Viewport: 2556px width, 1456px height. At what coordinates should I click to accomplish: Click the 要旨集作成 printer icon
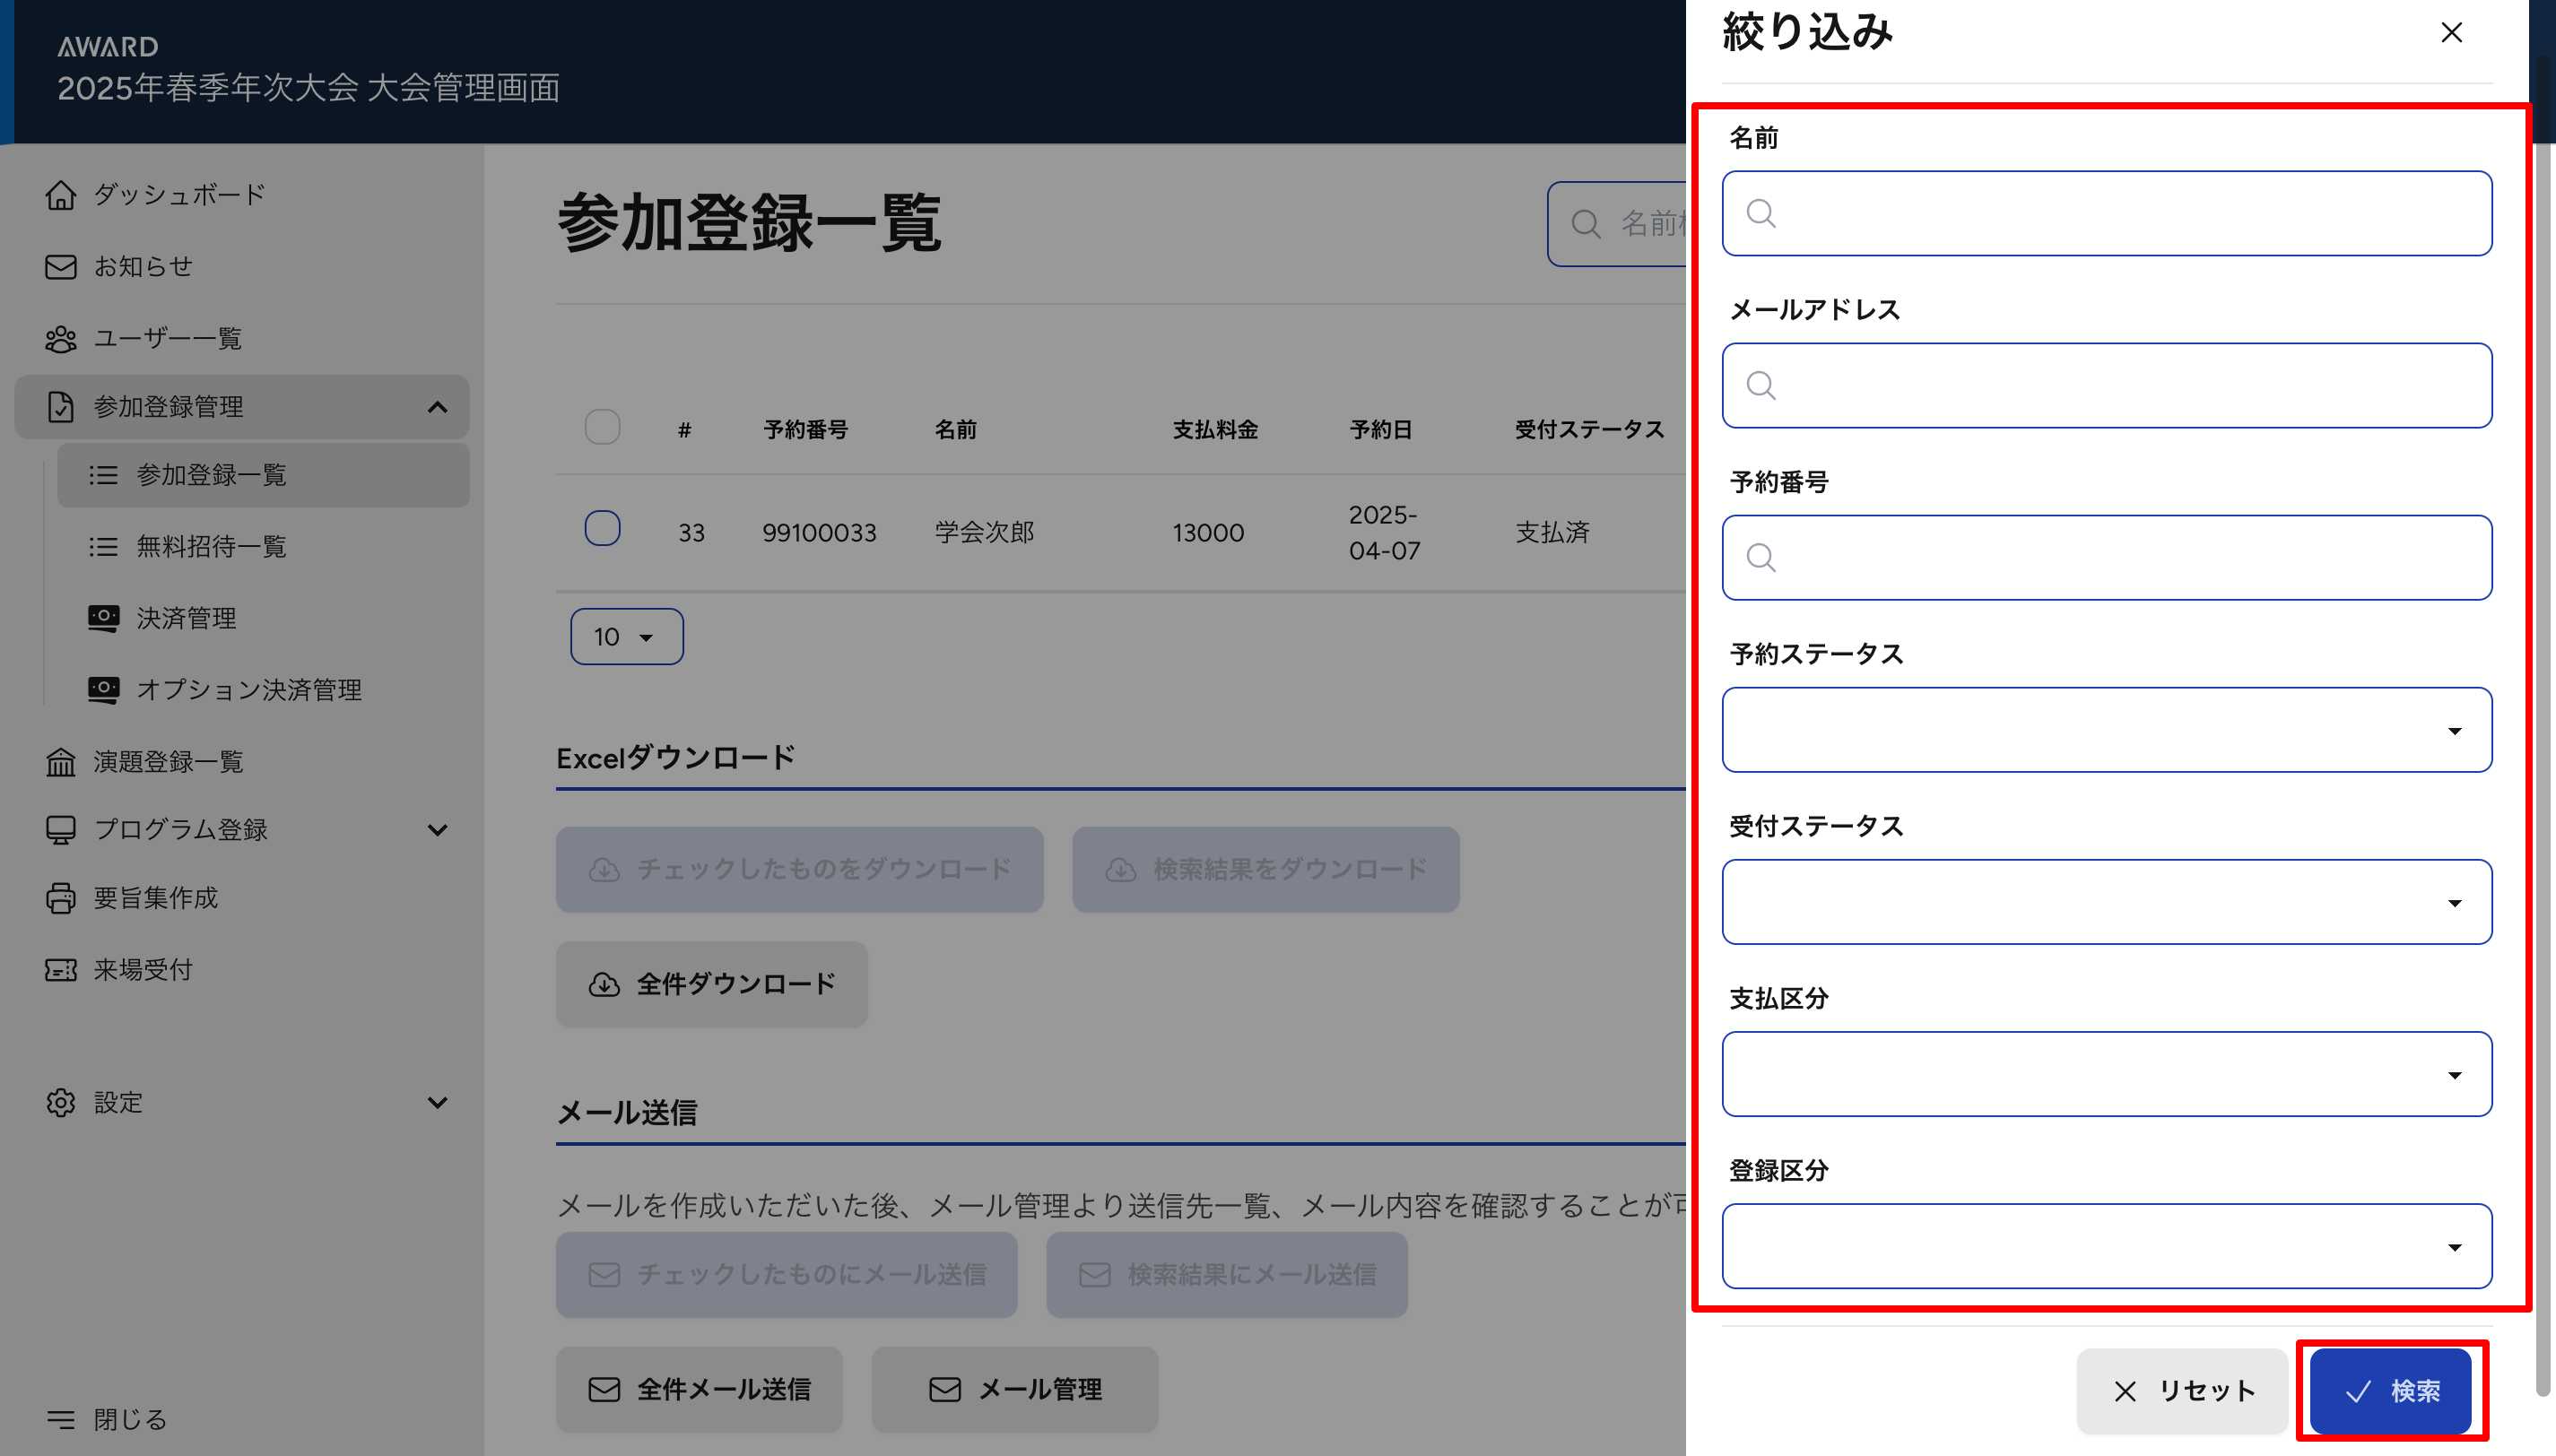60,898
